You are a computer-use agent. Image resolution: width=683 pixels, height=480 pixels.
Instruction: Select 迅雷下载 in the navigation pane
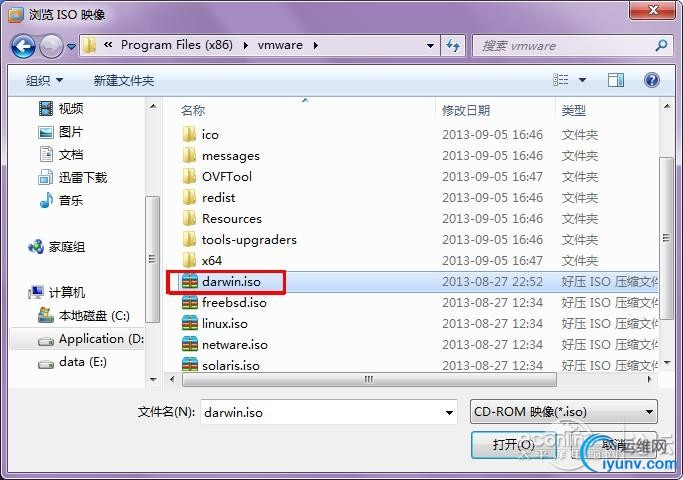[x=72, y=177]
